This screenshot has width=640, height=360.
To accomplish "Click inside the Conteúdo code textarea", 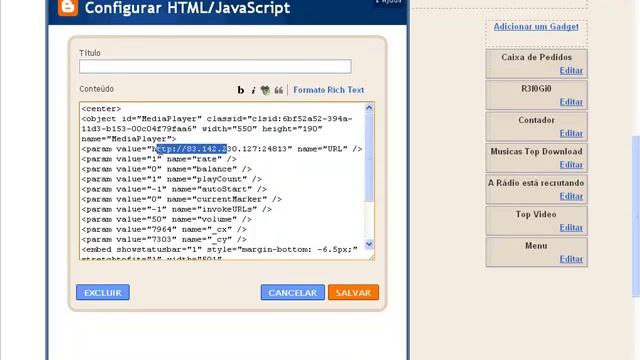I will pyautogui.click(x=222, y=181).
